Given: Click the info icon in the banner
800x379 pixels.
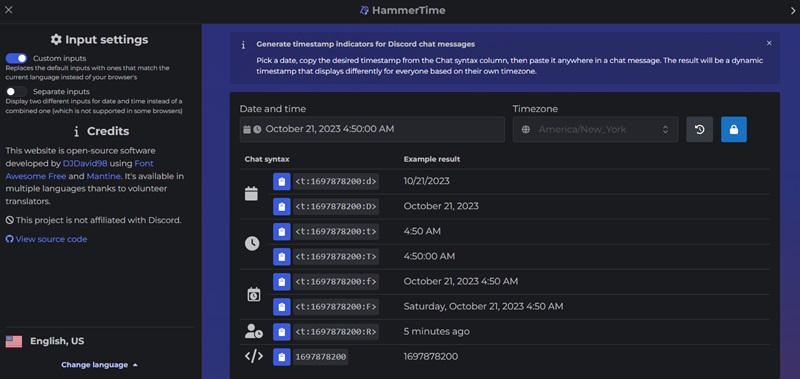Looking at the screenshot, I should 243,45.
